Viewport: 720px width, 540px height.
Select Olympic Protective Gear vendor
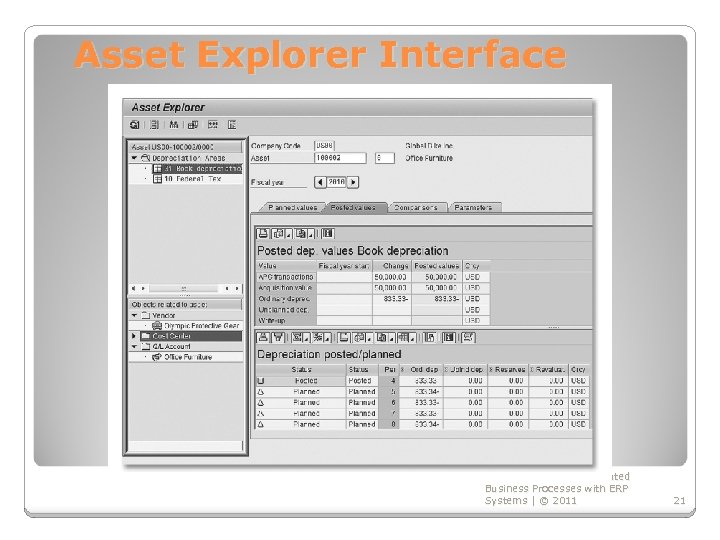202,326
